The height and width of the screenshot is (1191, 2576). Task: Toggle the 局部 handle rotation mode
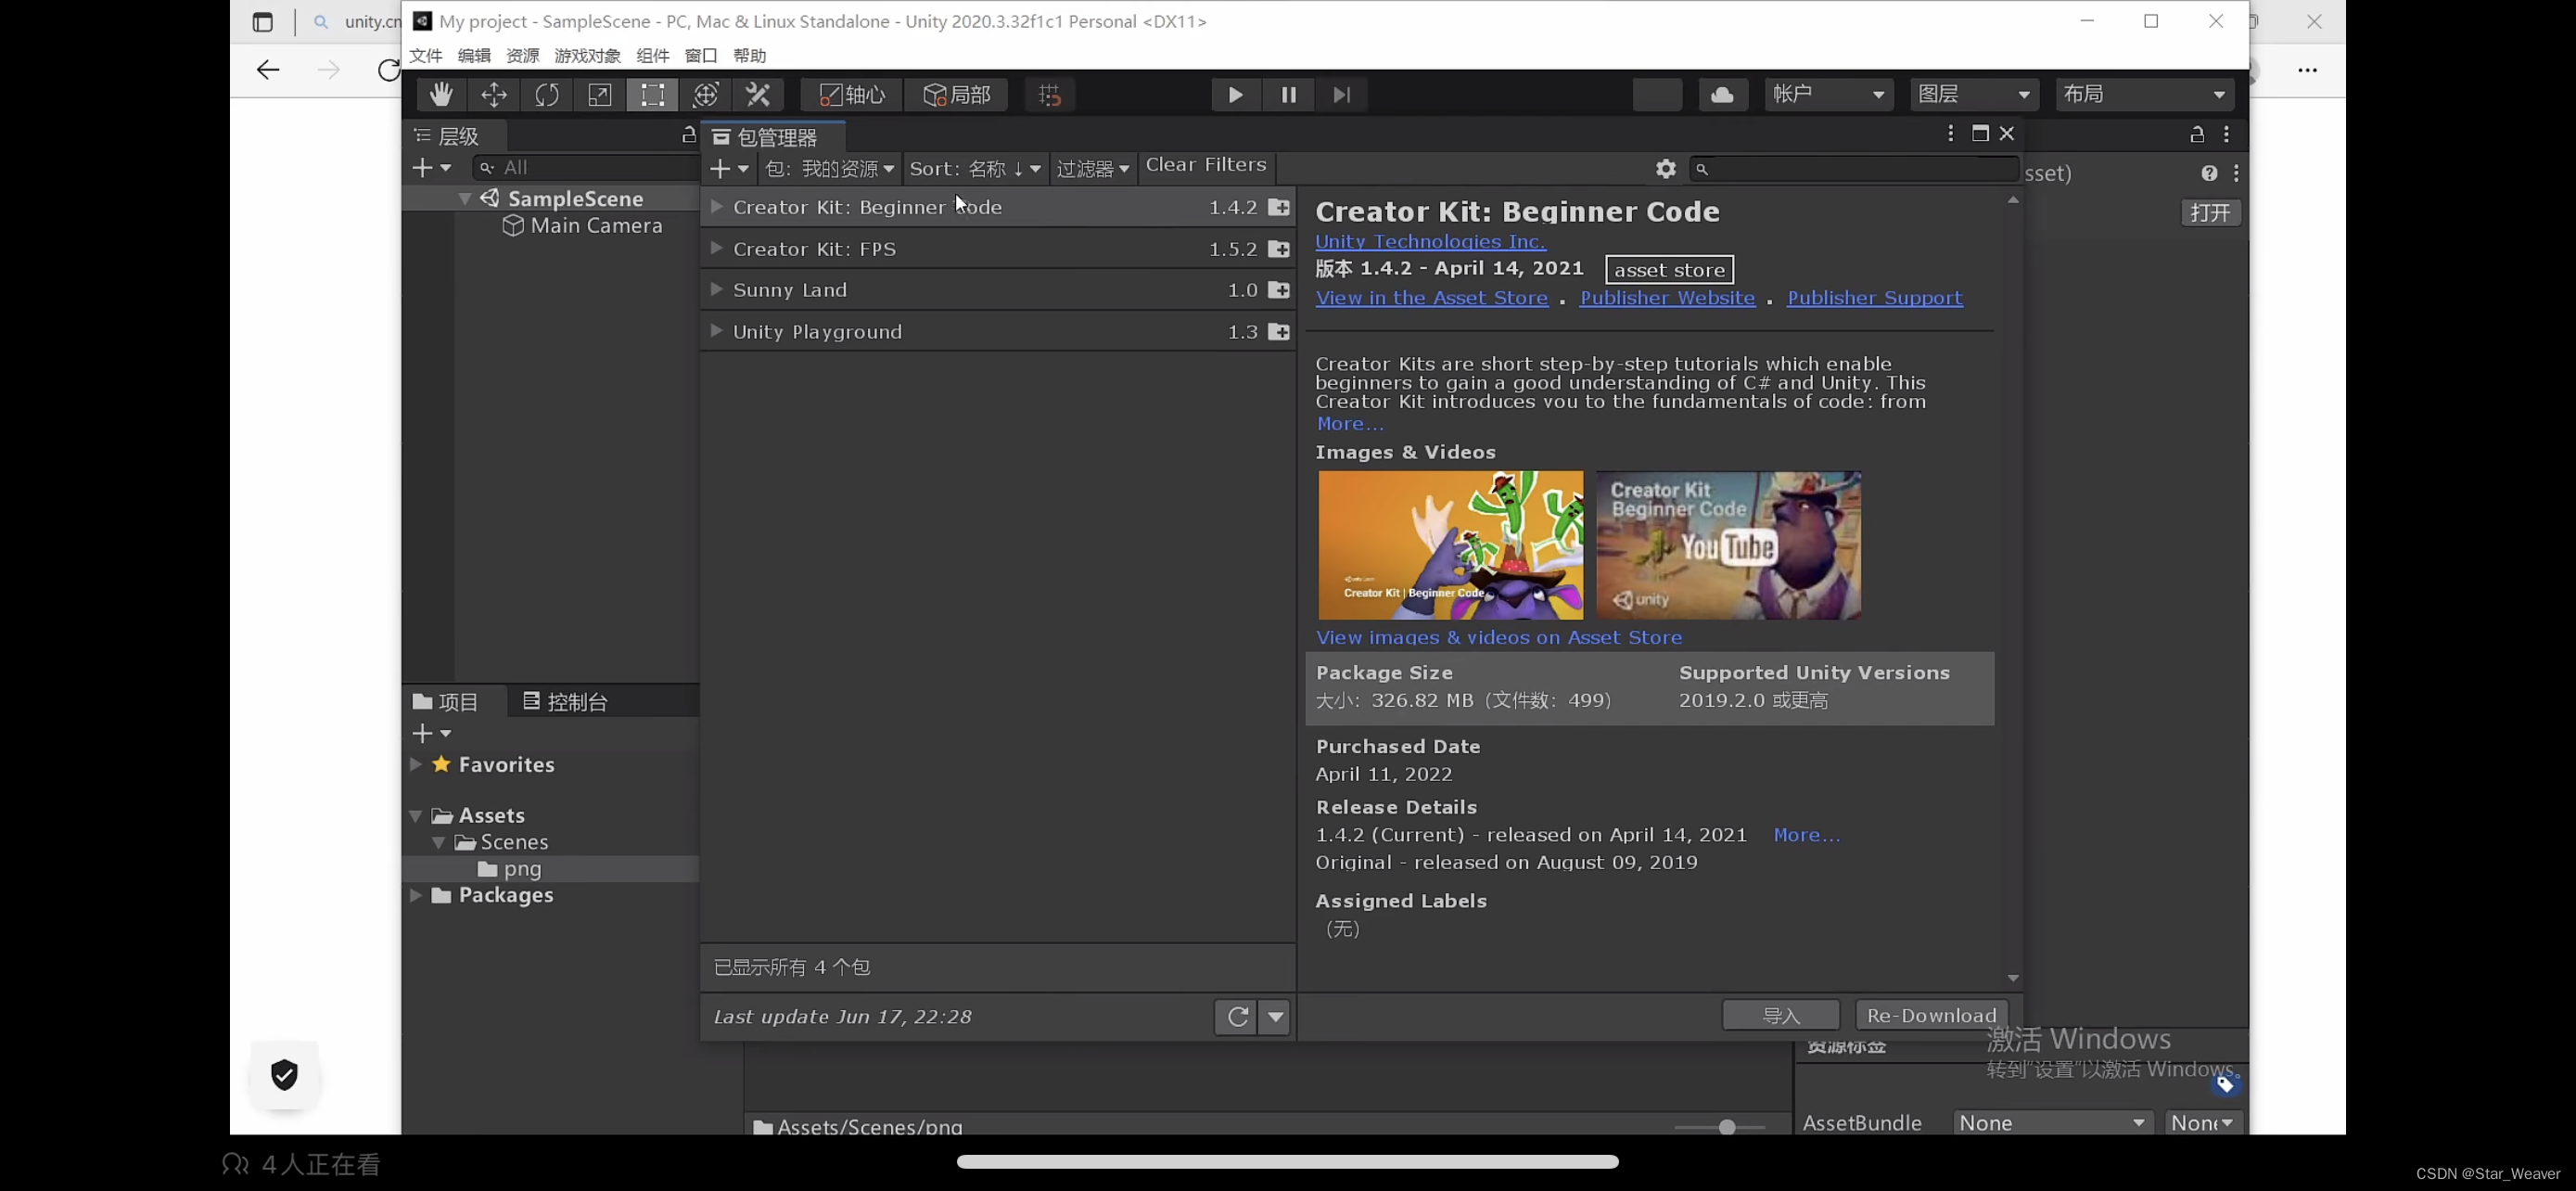click(956, 95)
